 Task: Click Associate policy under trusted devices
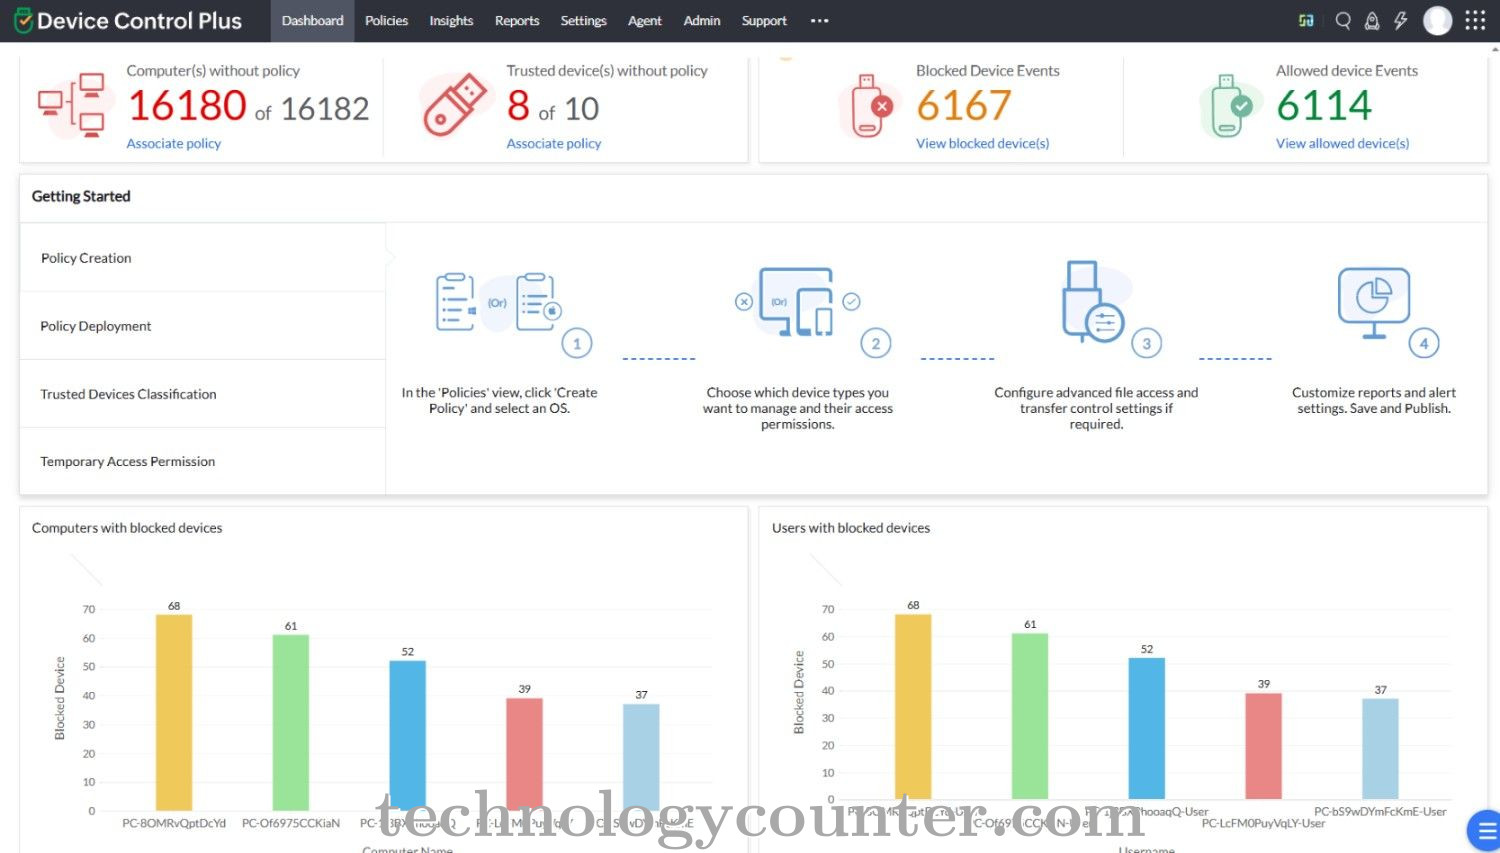pyautogui.click(x=554, y=144)
